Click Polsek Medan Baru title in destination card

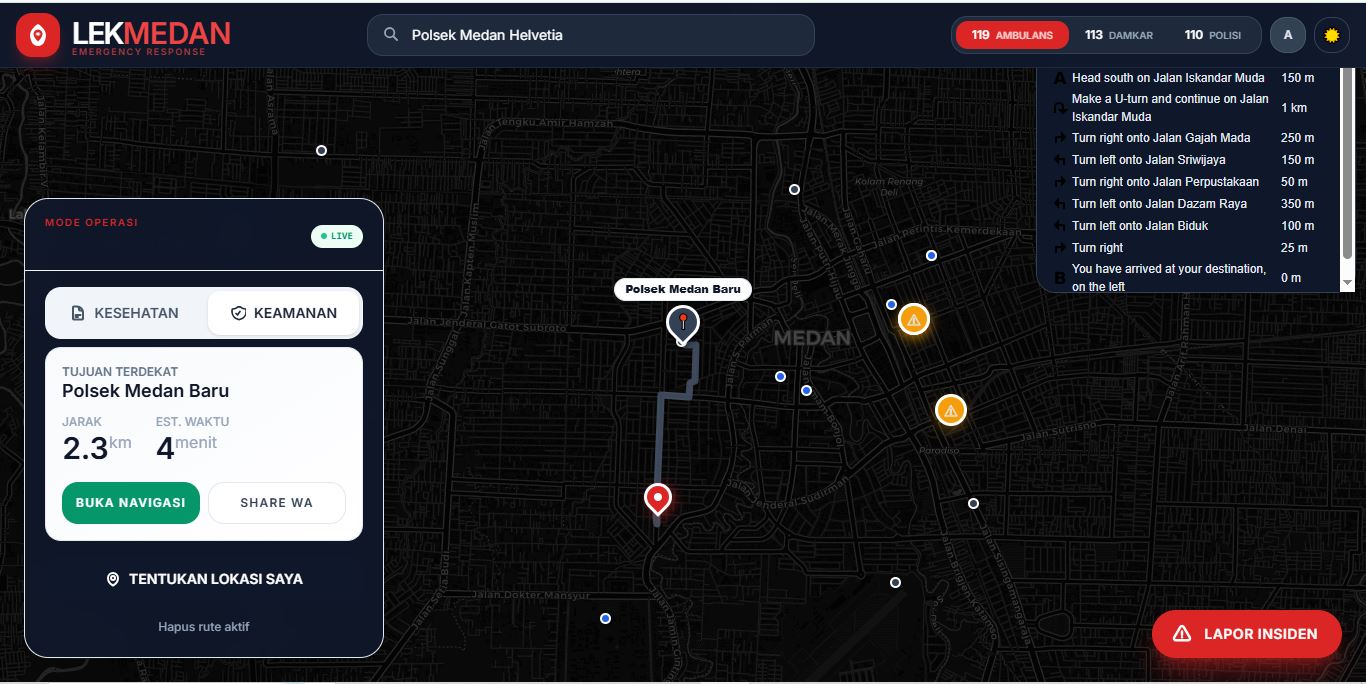tap(146, 391)
